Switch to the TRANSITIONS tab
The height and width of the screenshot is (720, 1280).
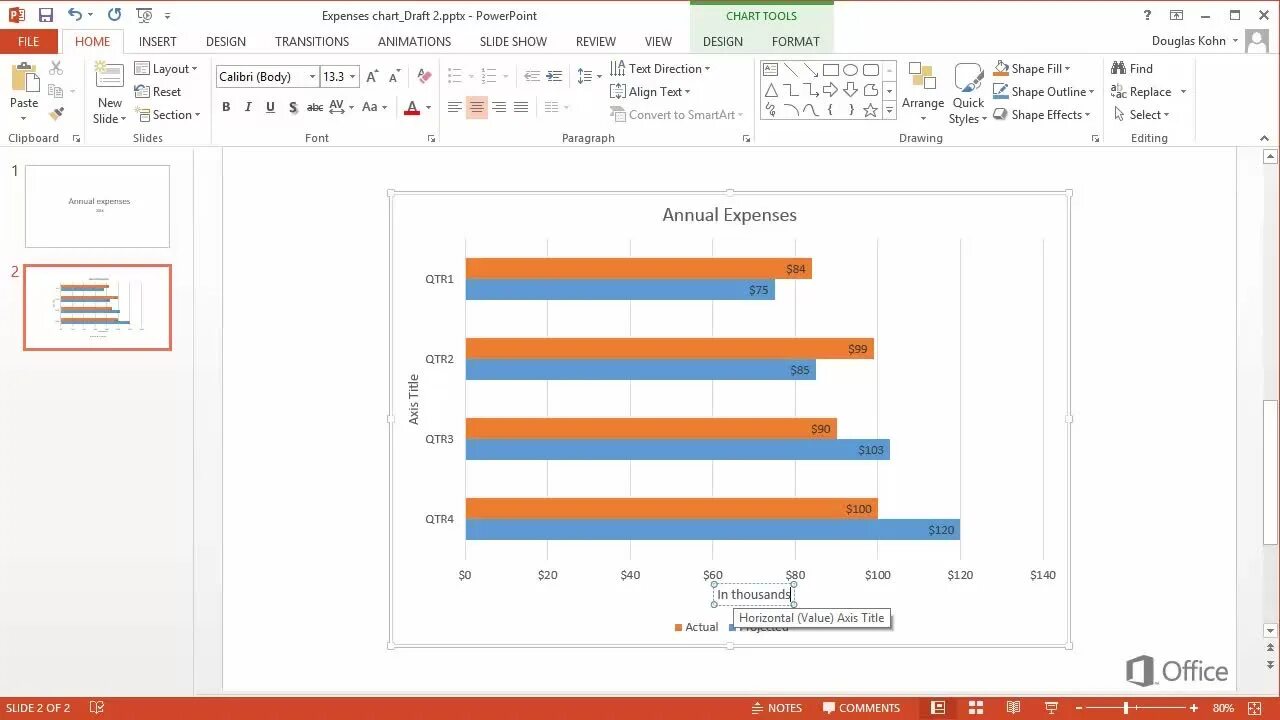[x=312, y=41]
